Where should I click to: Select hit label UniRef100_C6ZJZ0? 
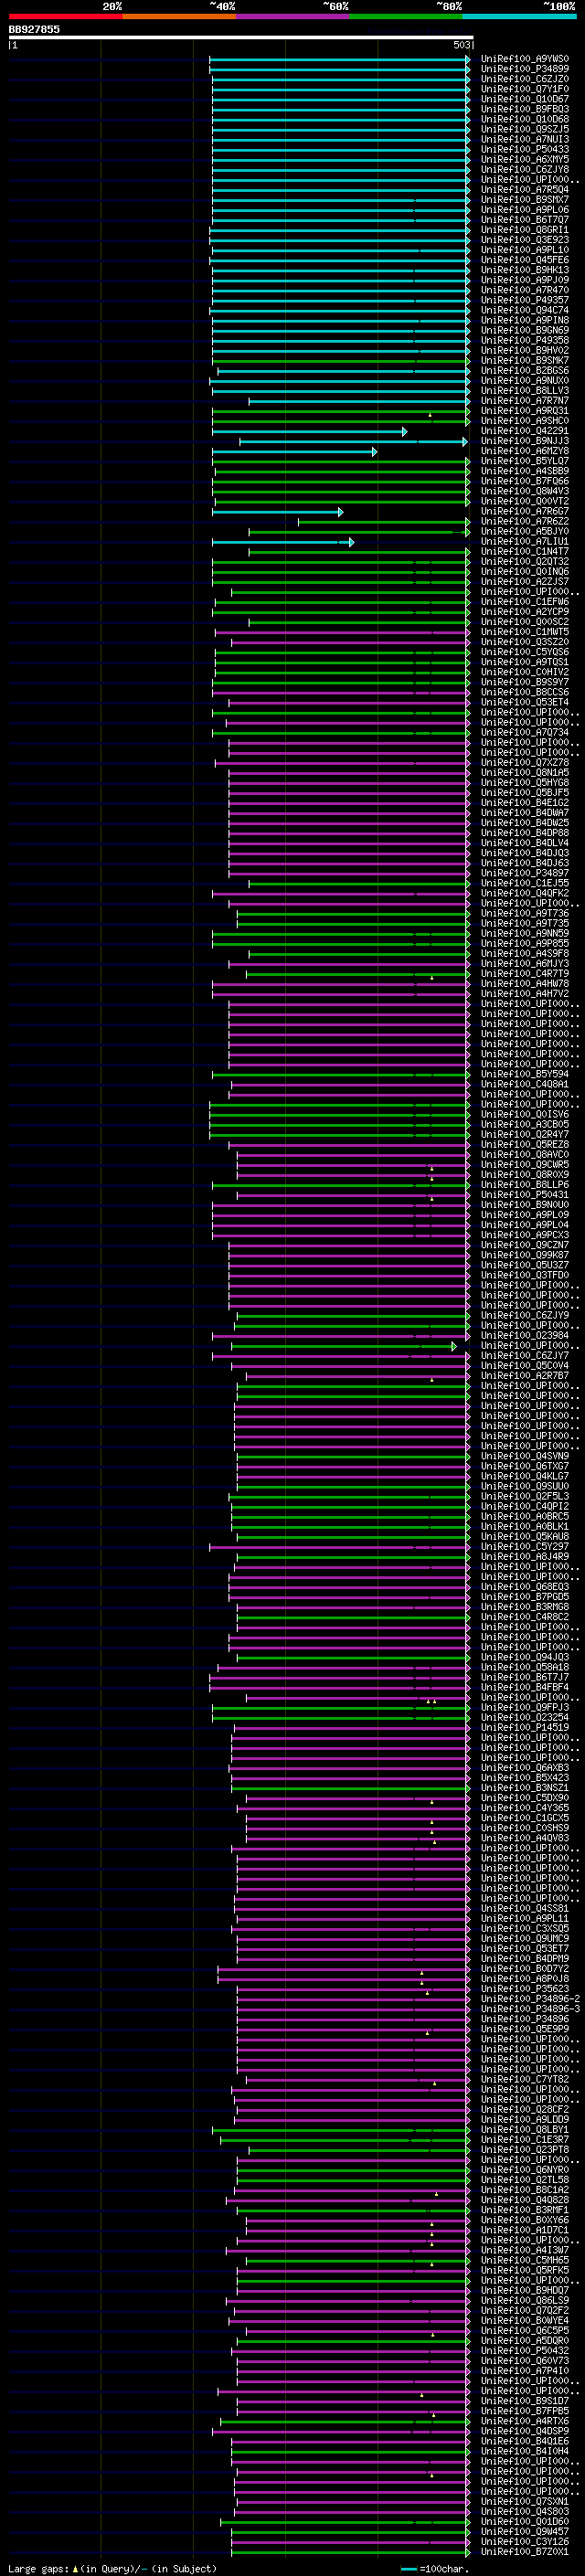click(525, 79)
